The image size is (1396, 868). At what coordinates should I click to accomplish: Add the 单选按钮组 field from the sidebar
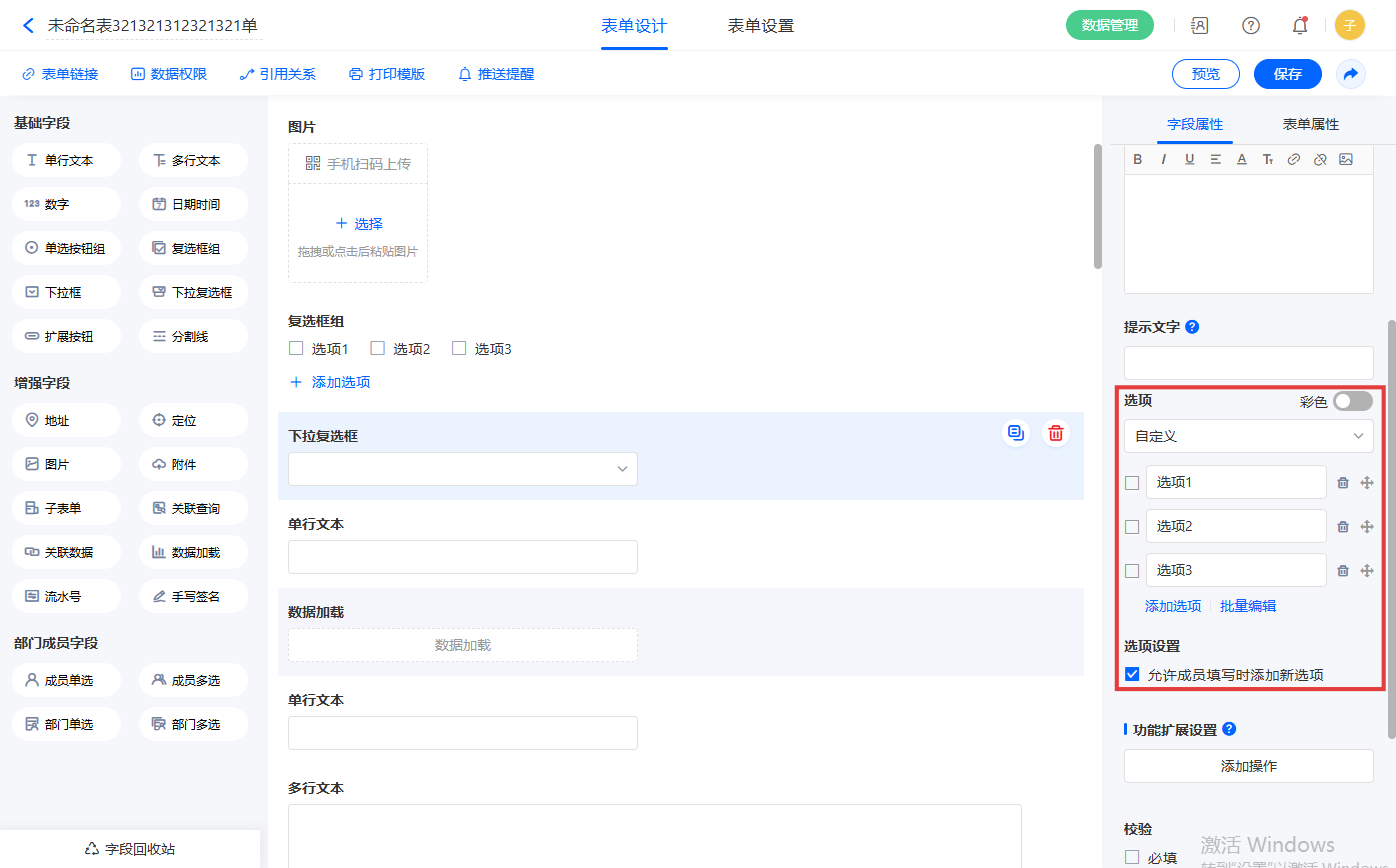[67, 248]
